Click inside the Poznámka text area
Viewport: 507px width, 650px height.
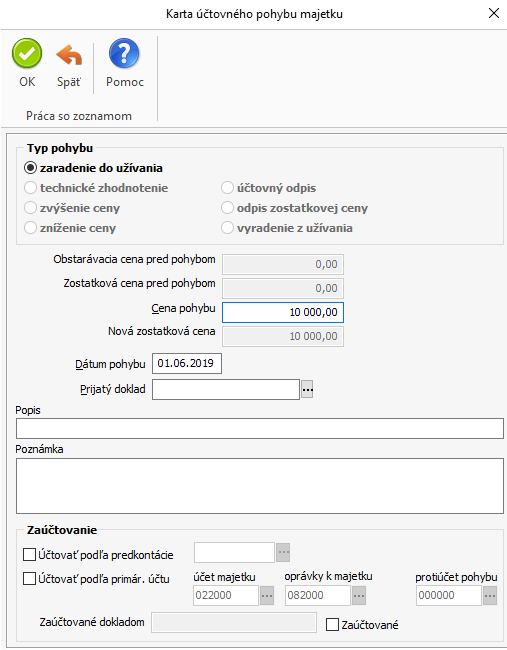(260, 486)
